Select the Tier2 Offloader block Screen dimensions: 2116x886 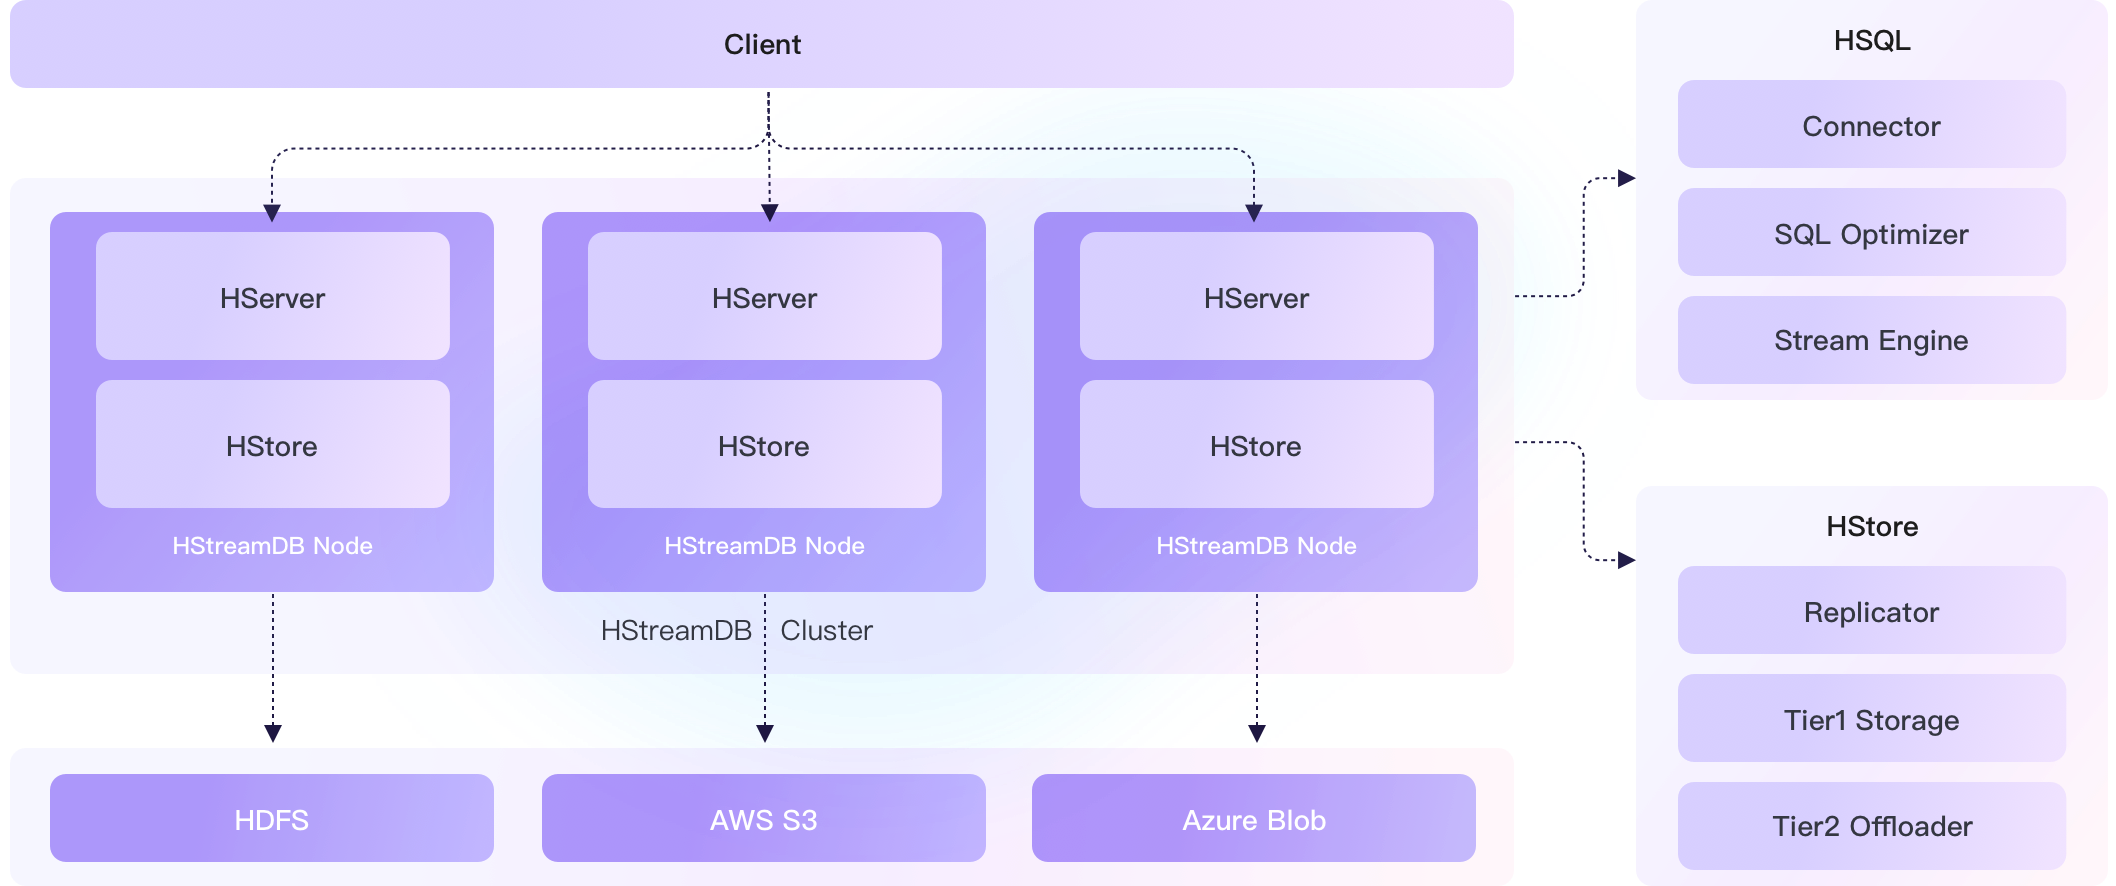[x=1871, y=826]
